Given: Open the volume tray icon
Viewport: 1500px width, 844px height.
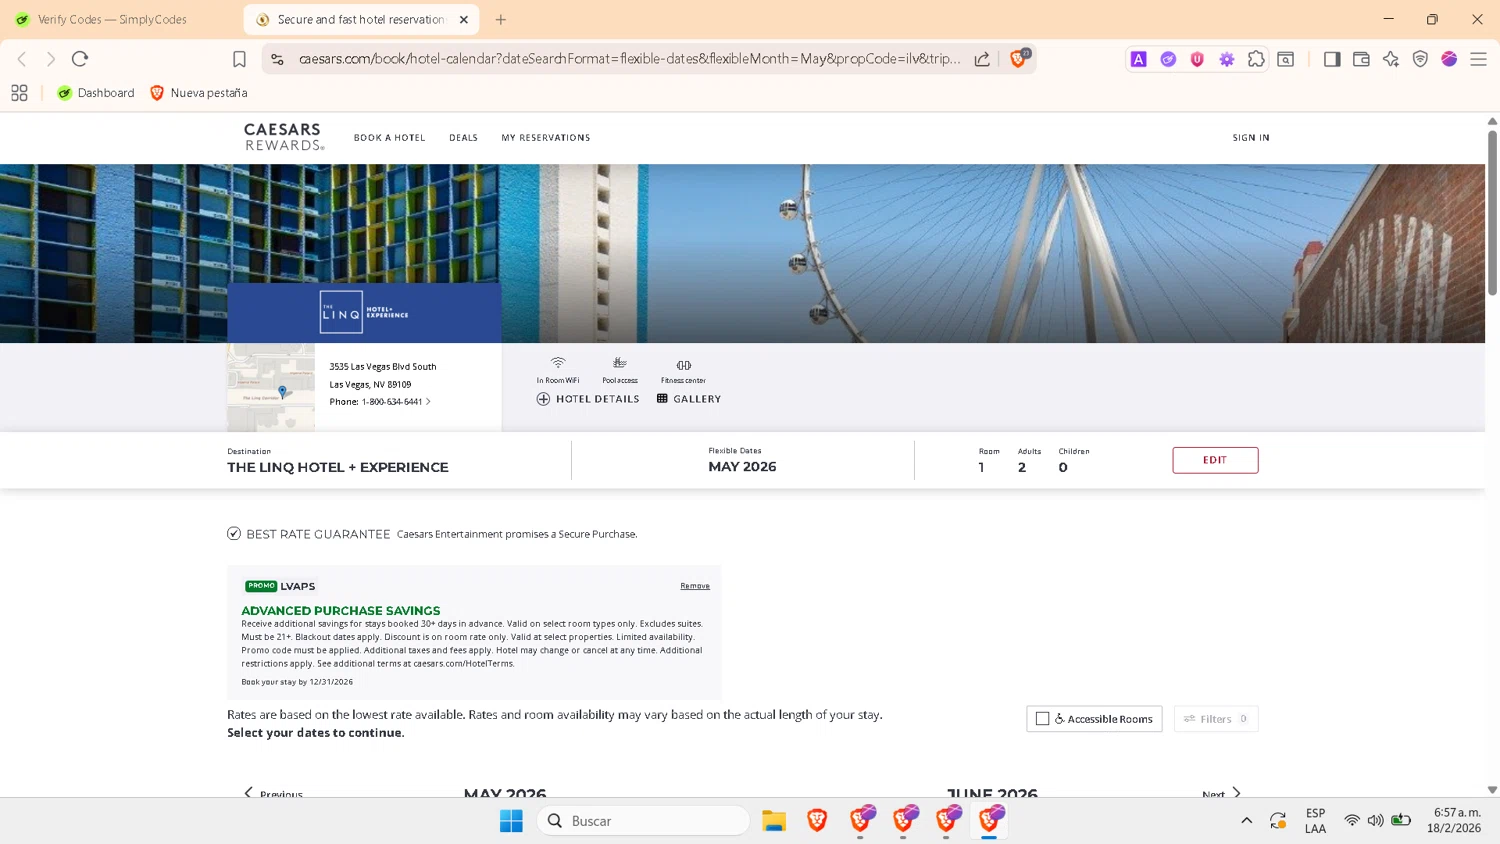Looking at the screenshot, I should pos(1376,821).
